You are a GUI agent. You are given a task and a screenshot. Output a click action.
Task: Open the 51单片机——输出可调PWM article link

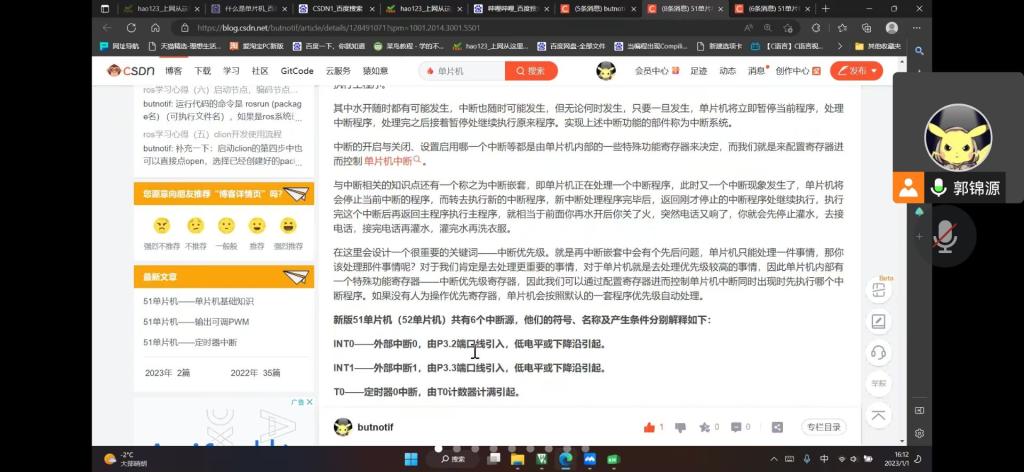pos(194,322)
